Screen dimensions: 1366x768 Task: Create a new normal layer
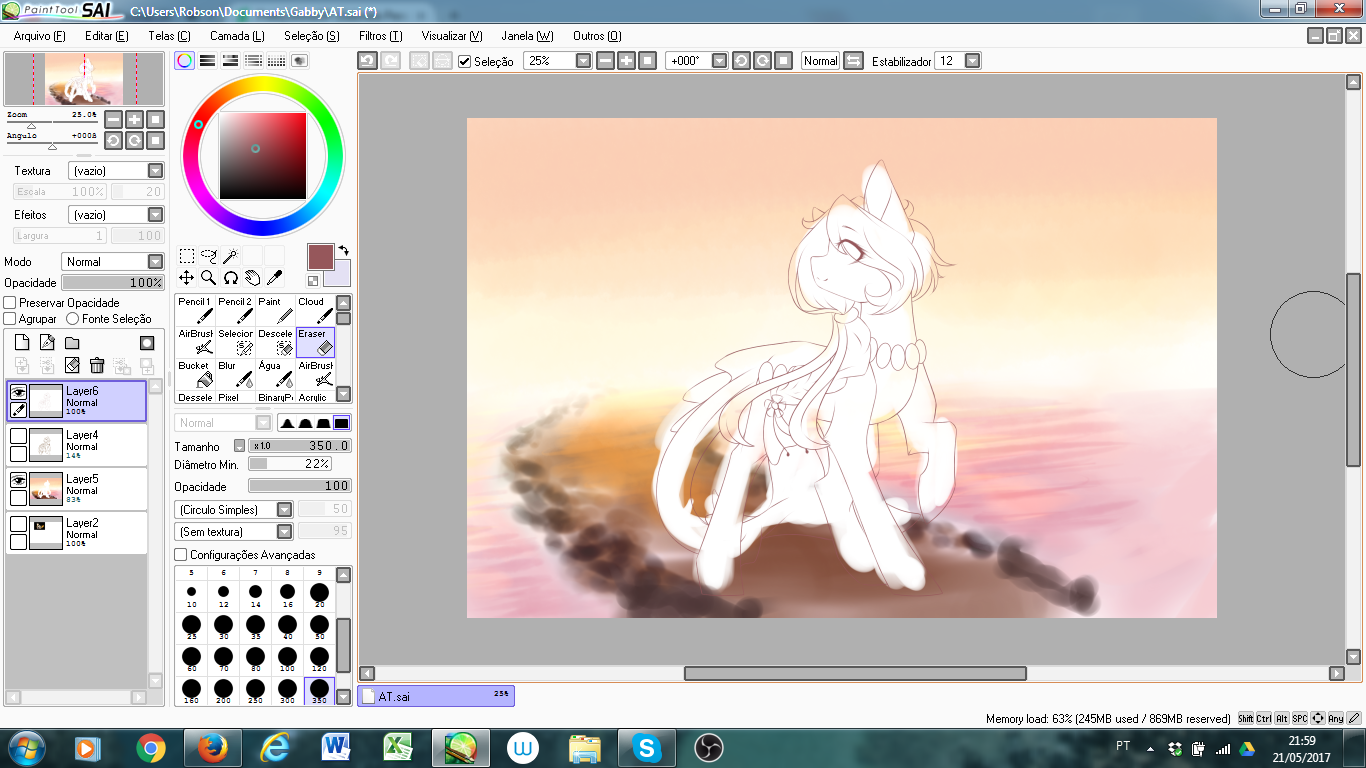point(22,342)
